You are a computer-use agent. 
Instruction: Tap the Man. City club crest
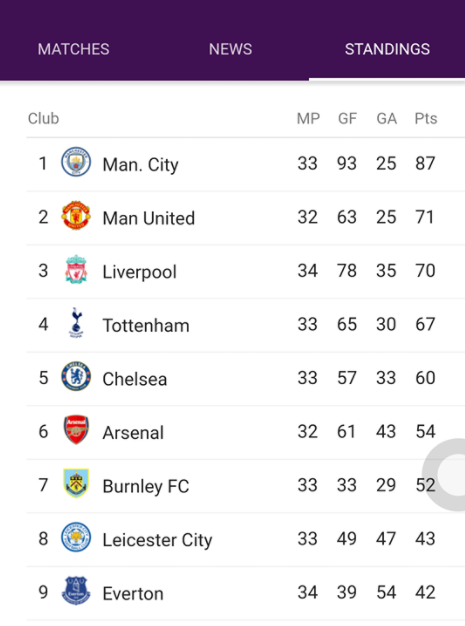(76, 162)
